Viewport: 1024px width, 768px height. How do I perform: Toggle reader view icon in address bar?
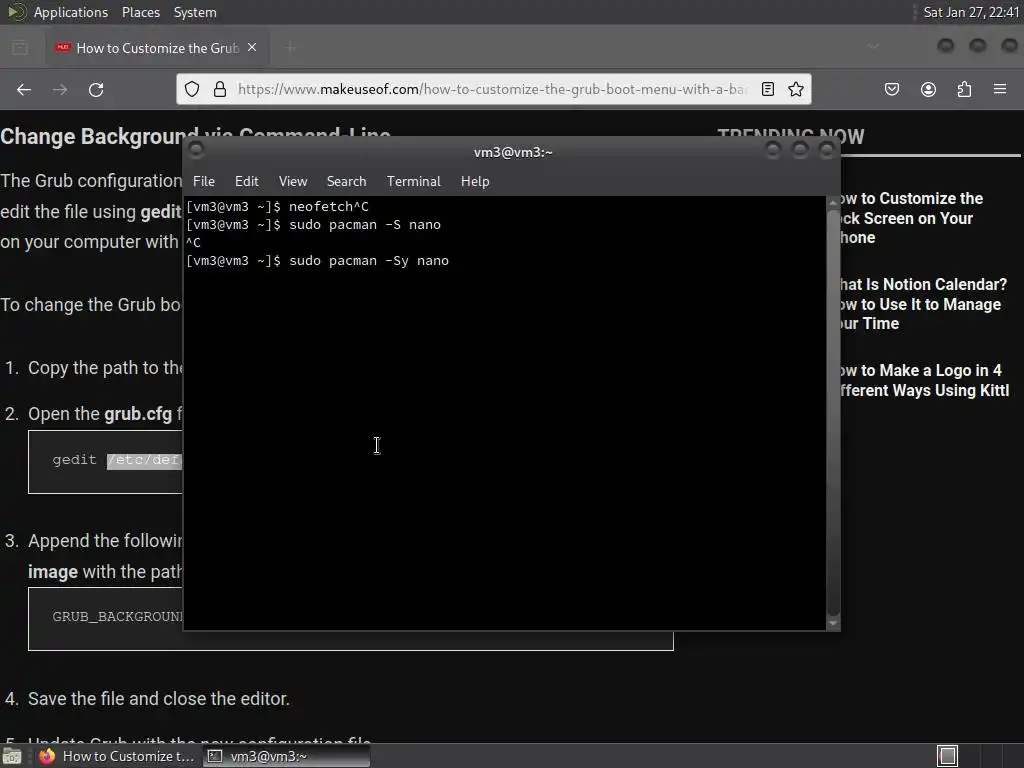[768, 89]
